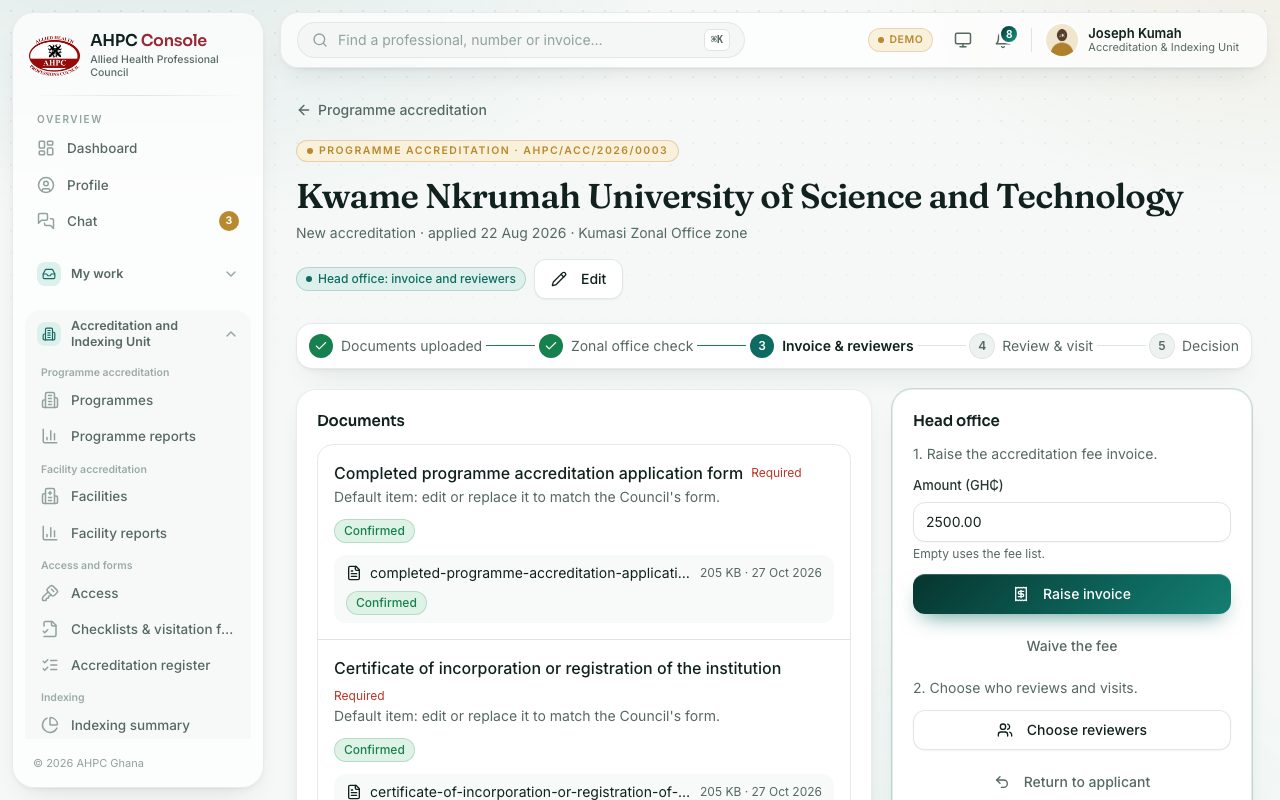Go to the Zonal office check step

pyautogui.click(x=616, y=346)
